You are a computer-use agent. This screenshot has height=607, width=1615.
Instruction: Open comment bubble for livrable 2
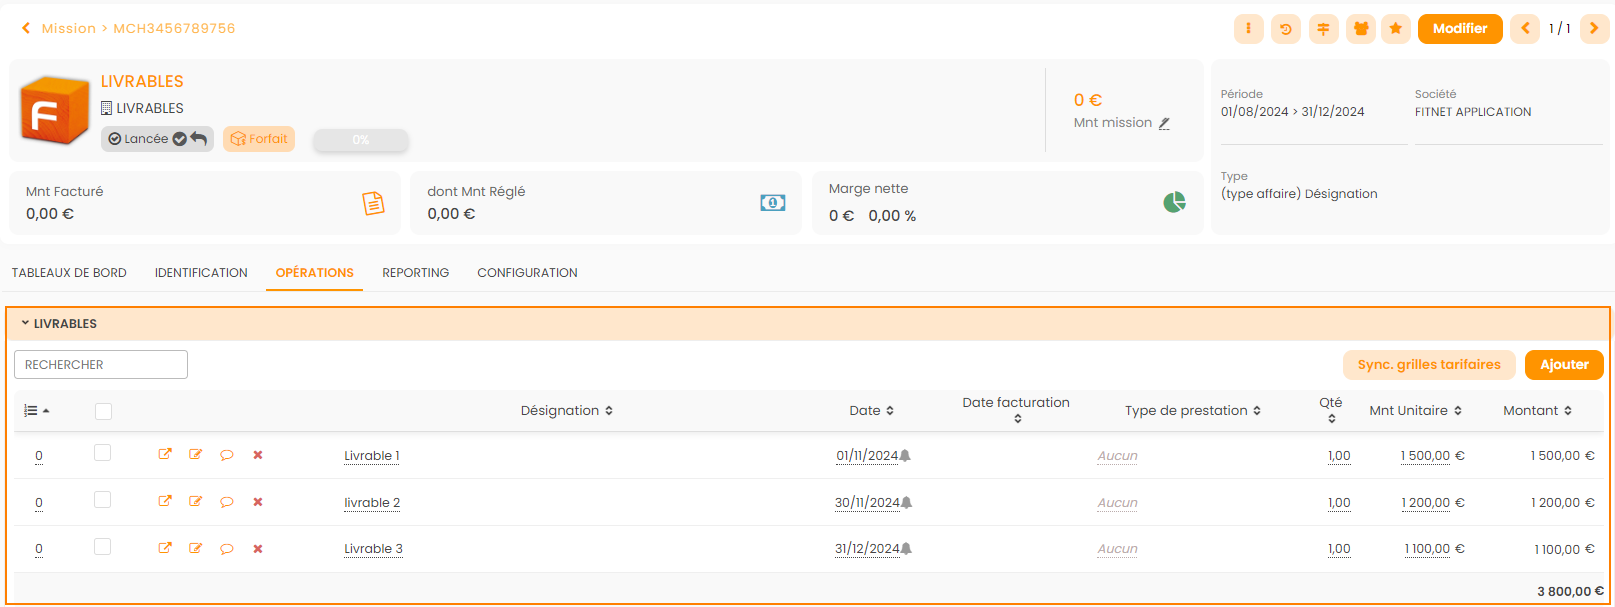[x=227, y=502]
